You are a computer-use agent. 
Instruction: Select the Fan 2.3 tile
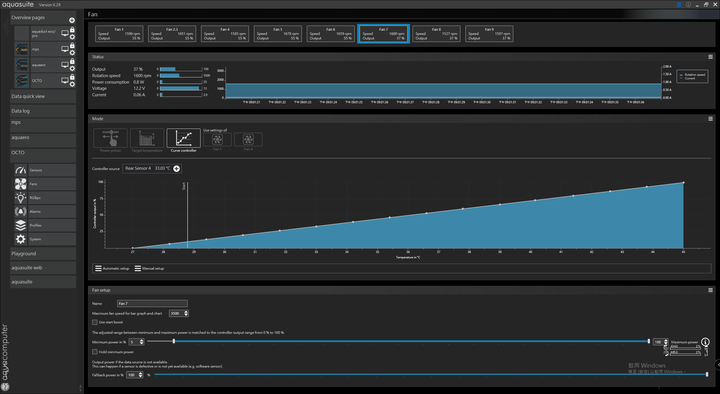[172, 34]
